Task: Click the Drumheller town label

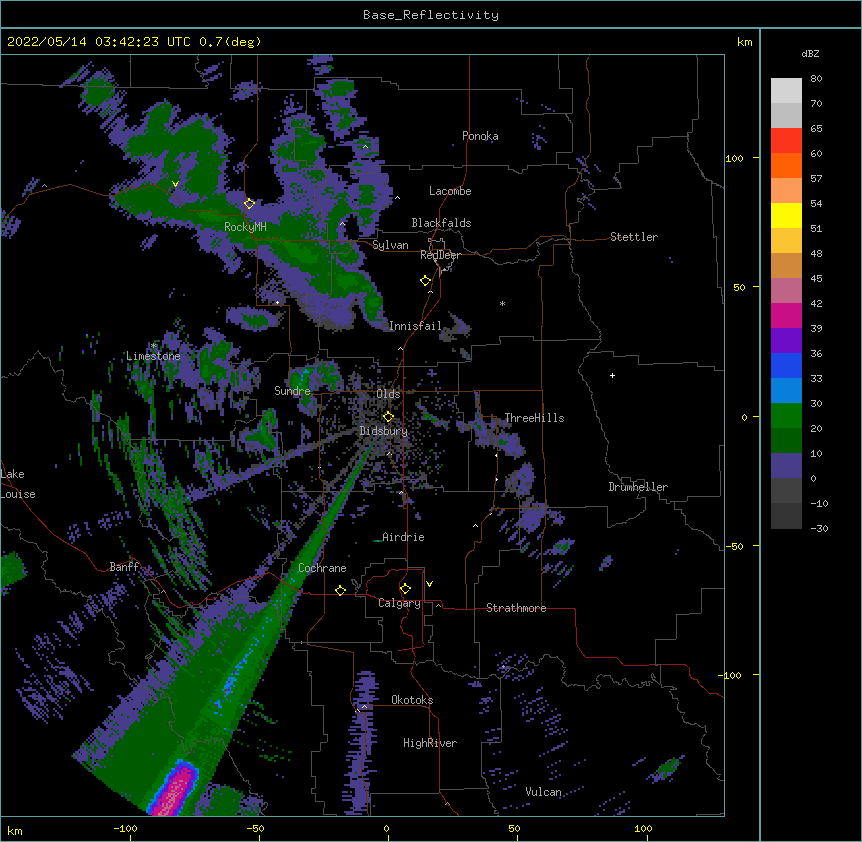Action: (638, 487)
